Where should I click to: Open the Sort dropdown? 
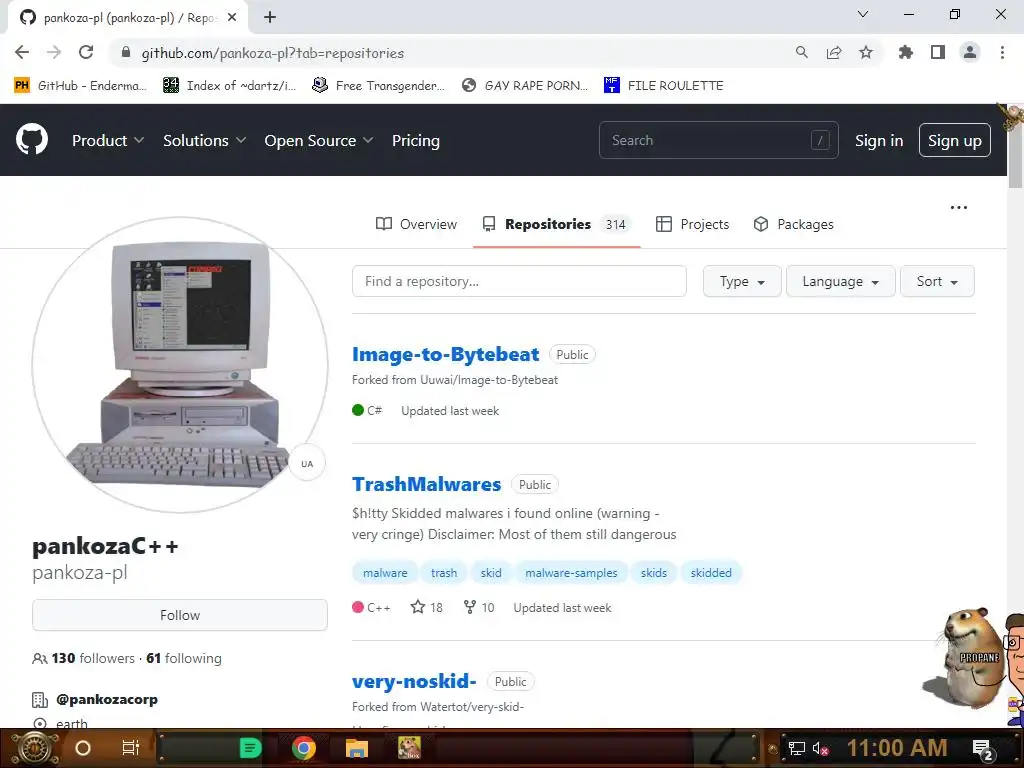pos(937,281)
